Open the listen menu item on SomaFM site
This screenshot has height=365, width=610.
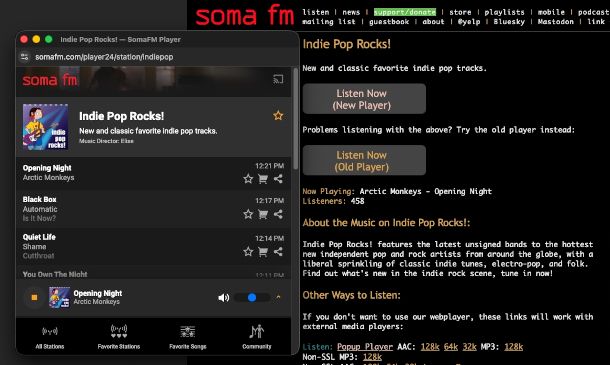316,12
